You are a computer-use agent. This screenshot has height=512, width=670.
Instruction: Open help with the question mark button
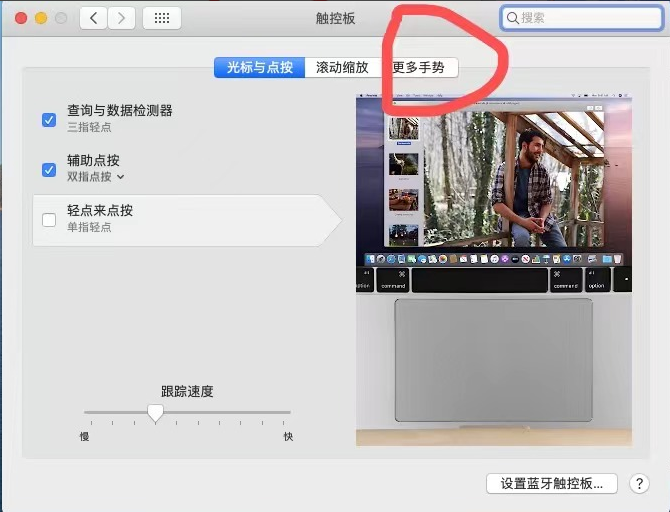point(640,483)
